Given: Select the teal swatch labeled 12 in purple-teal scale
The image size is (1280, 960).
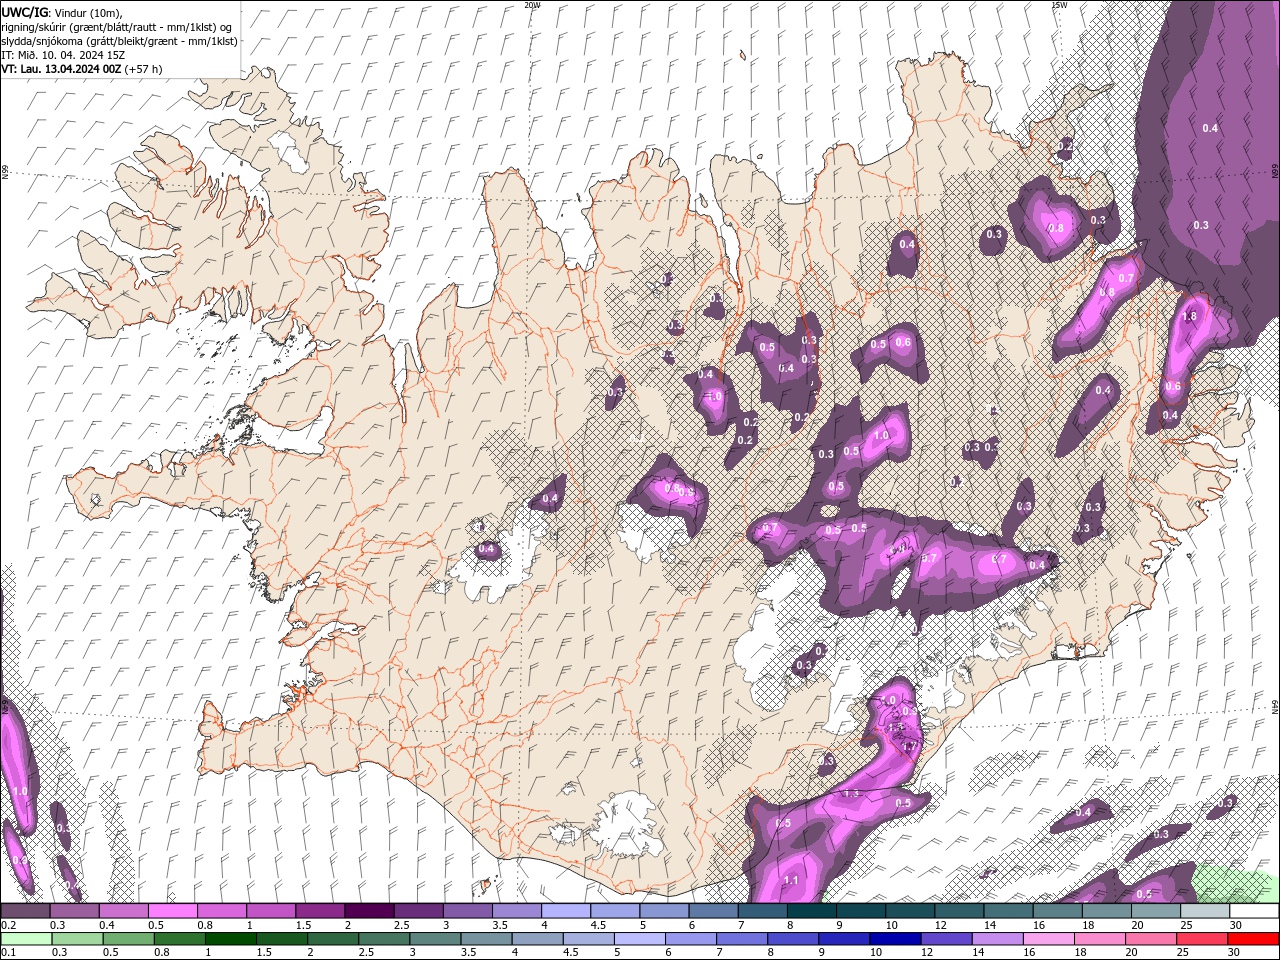Looking at the screenshot, I should click(959, 911).
